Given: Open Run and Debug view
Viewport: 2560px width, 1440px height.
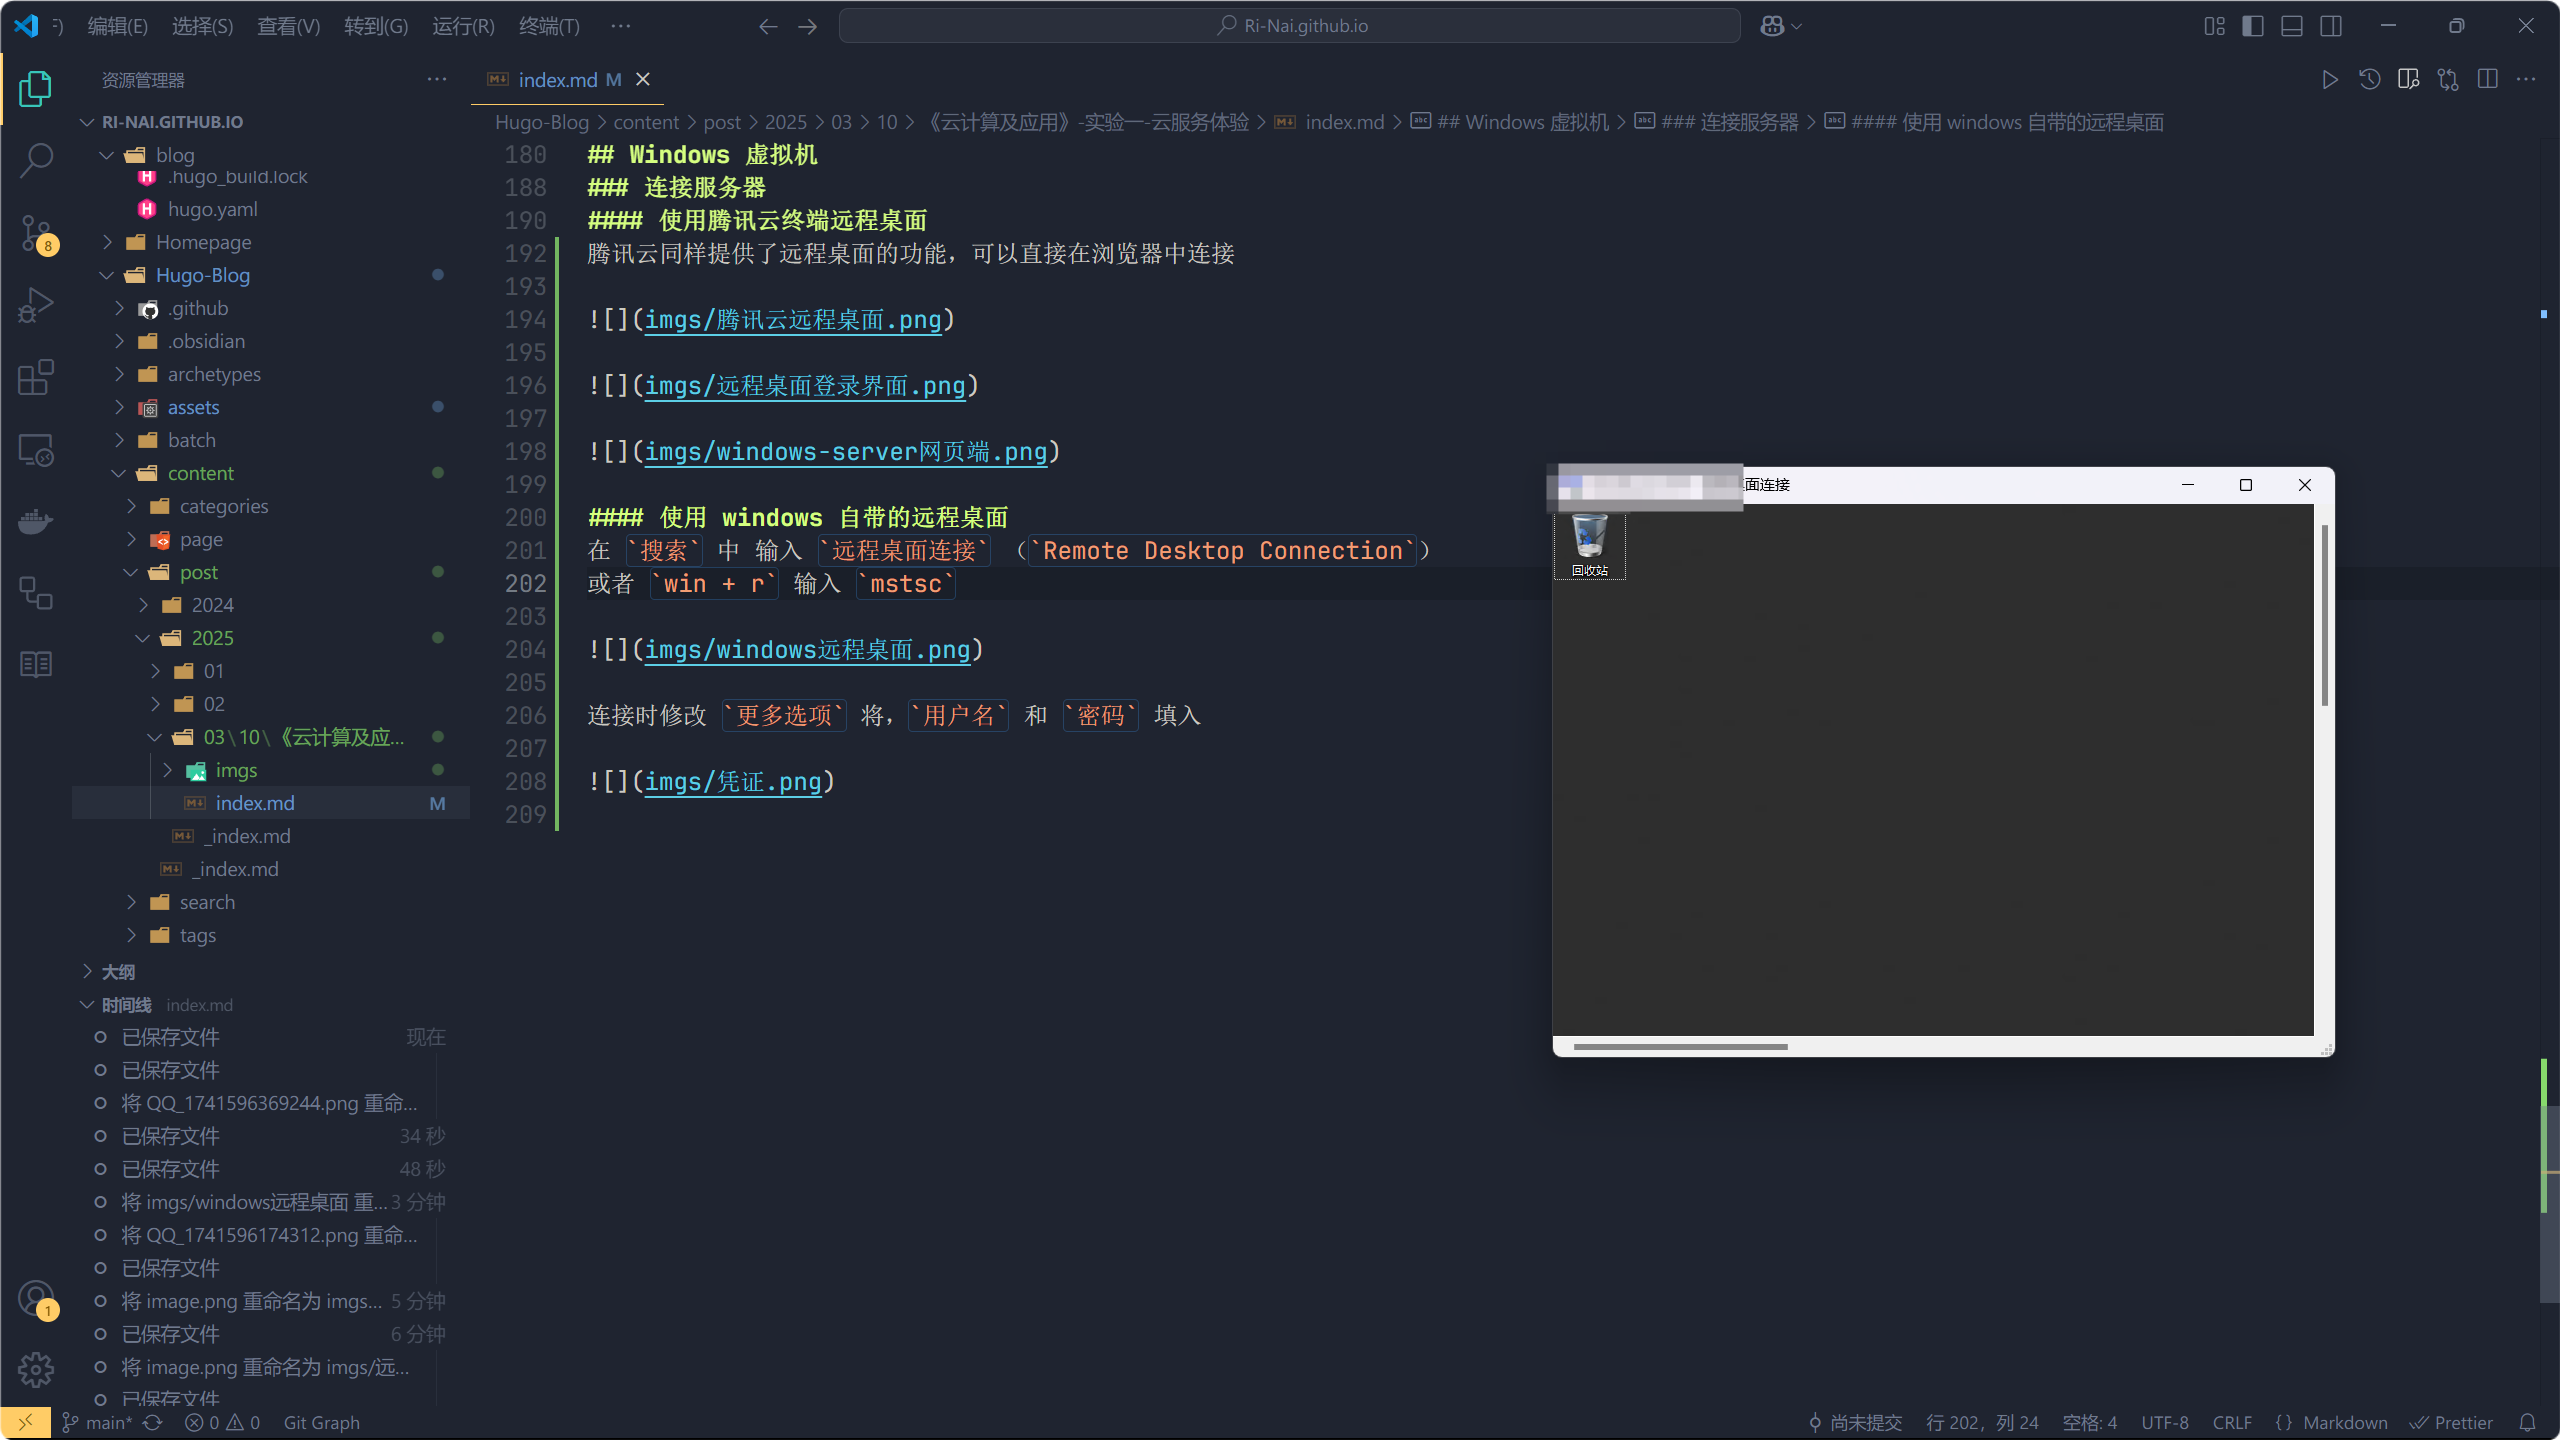Looking at the screenshot, I should 36,305.
